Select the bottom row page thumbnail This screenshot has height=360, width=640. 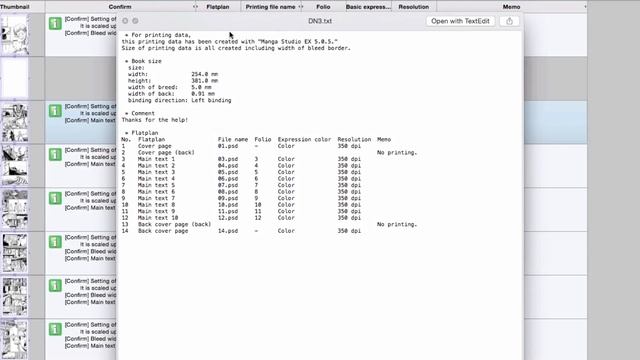point(15,340)
